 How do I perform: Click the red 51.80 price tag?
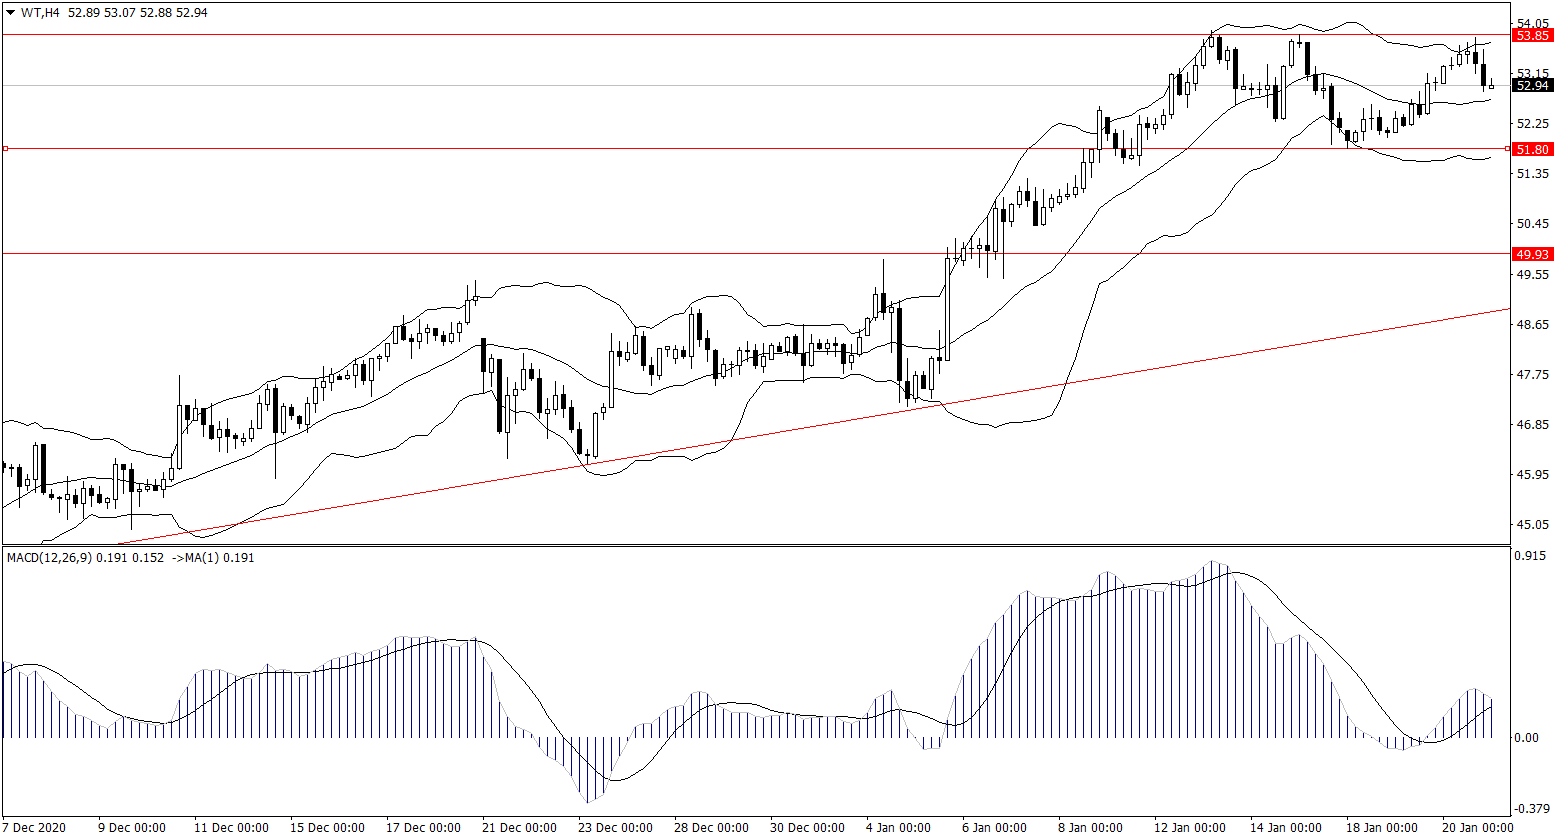[x=1532, y=149]
